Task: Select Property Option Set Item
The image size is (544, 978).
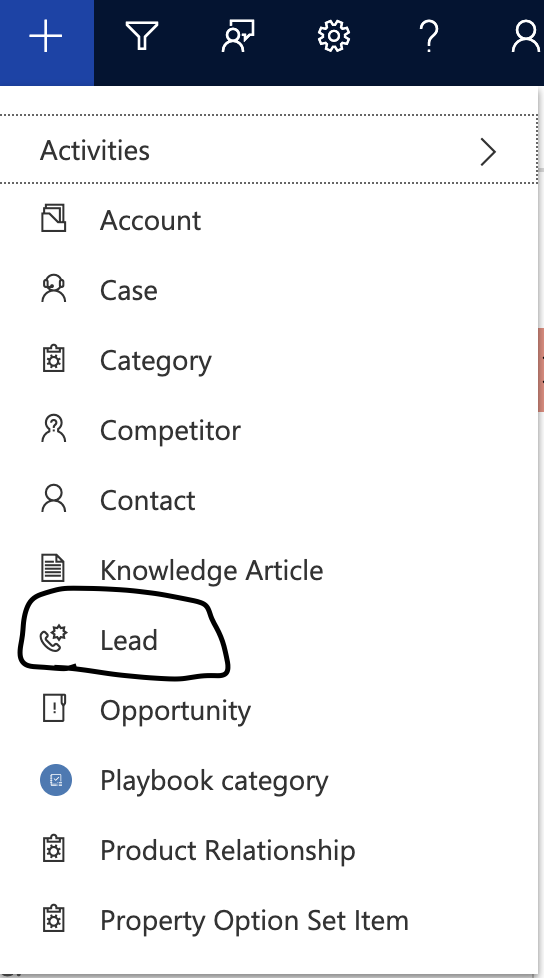Action: (268, 919)
